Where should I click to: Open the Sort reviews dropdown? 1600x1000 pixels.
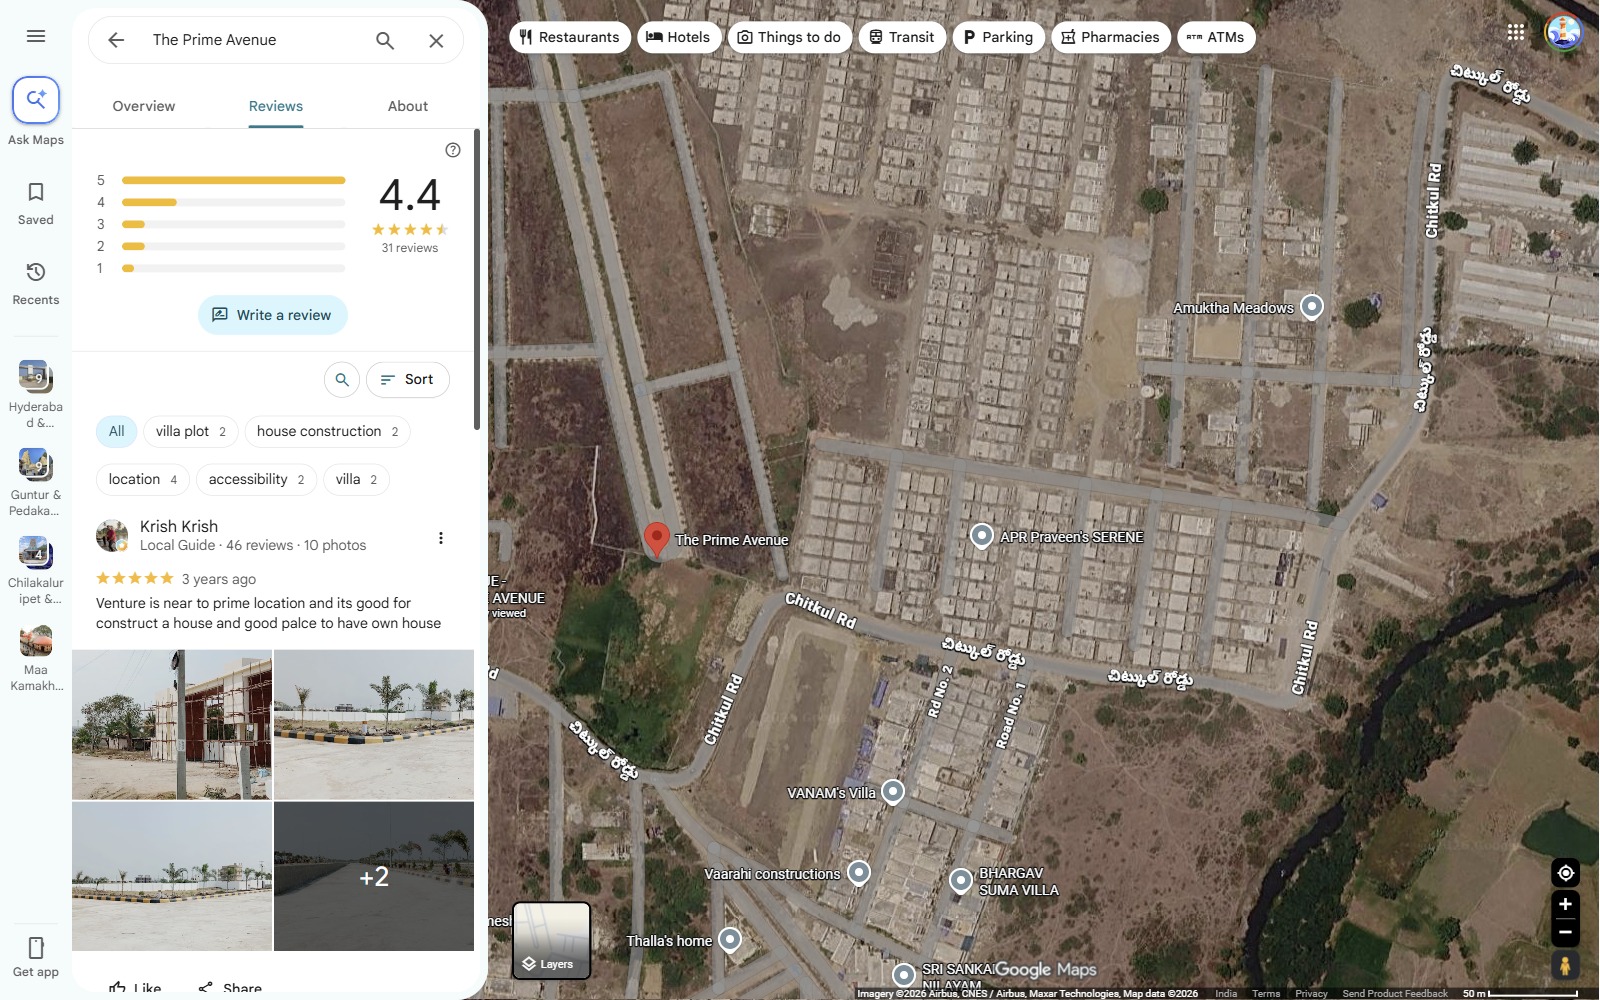click(408, 380)
